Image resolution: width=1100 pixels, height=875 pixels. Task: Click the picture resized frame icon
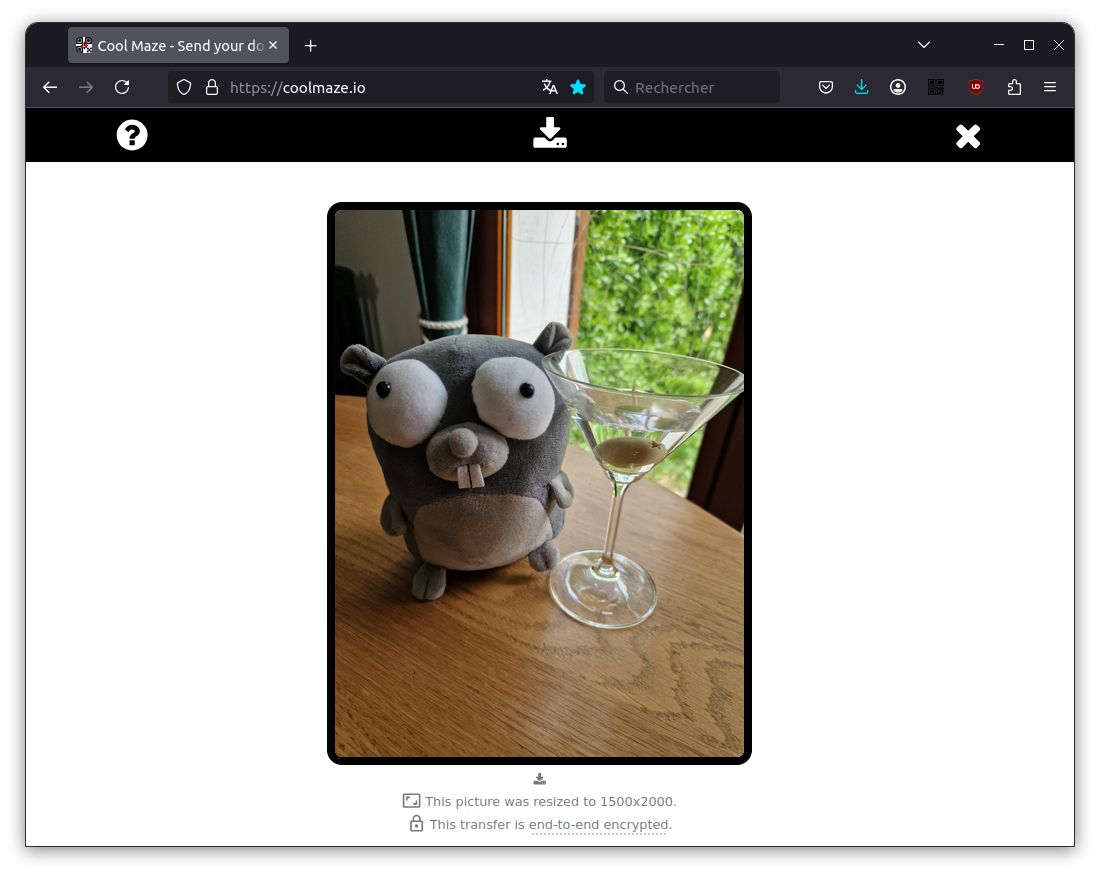(411, 801)
